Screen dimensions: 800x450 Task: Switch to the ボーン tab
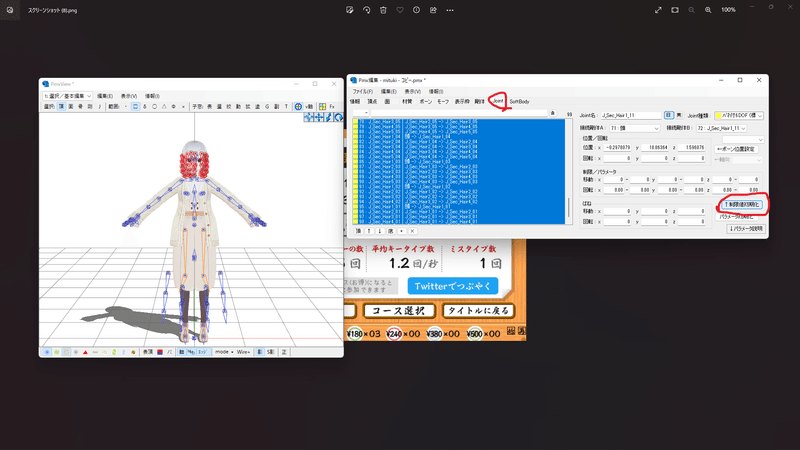tap(426, 102)
